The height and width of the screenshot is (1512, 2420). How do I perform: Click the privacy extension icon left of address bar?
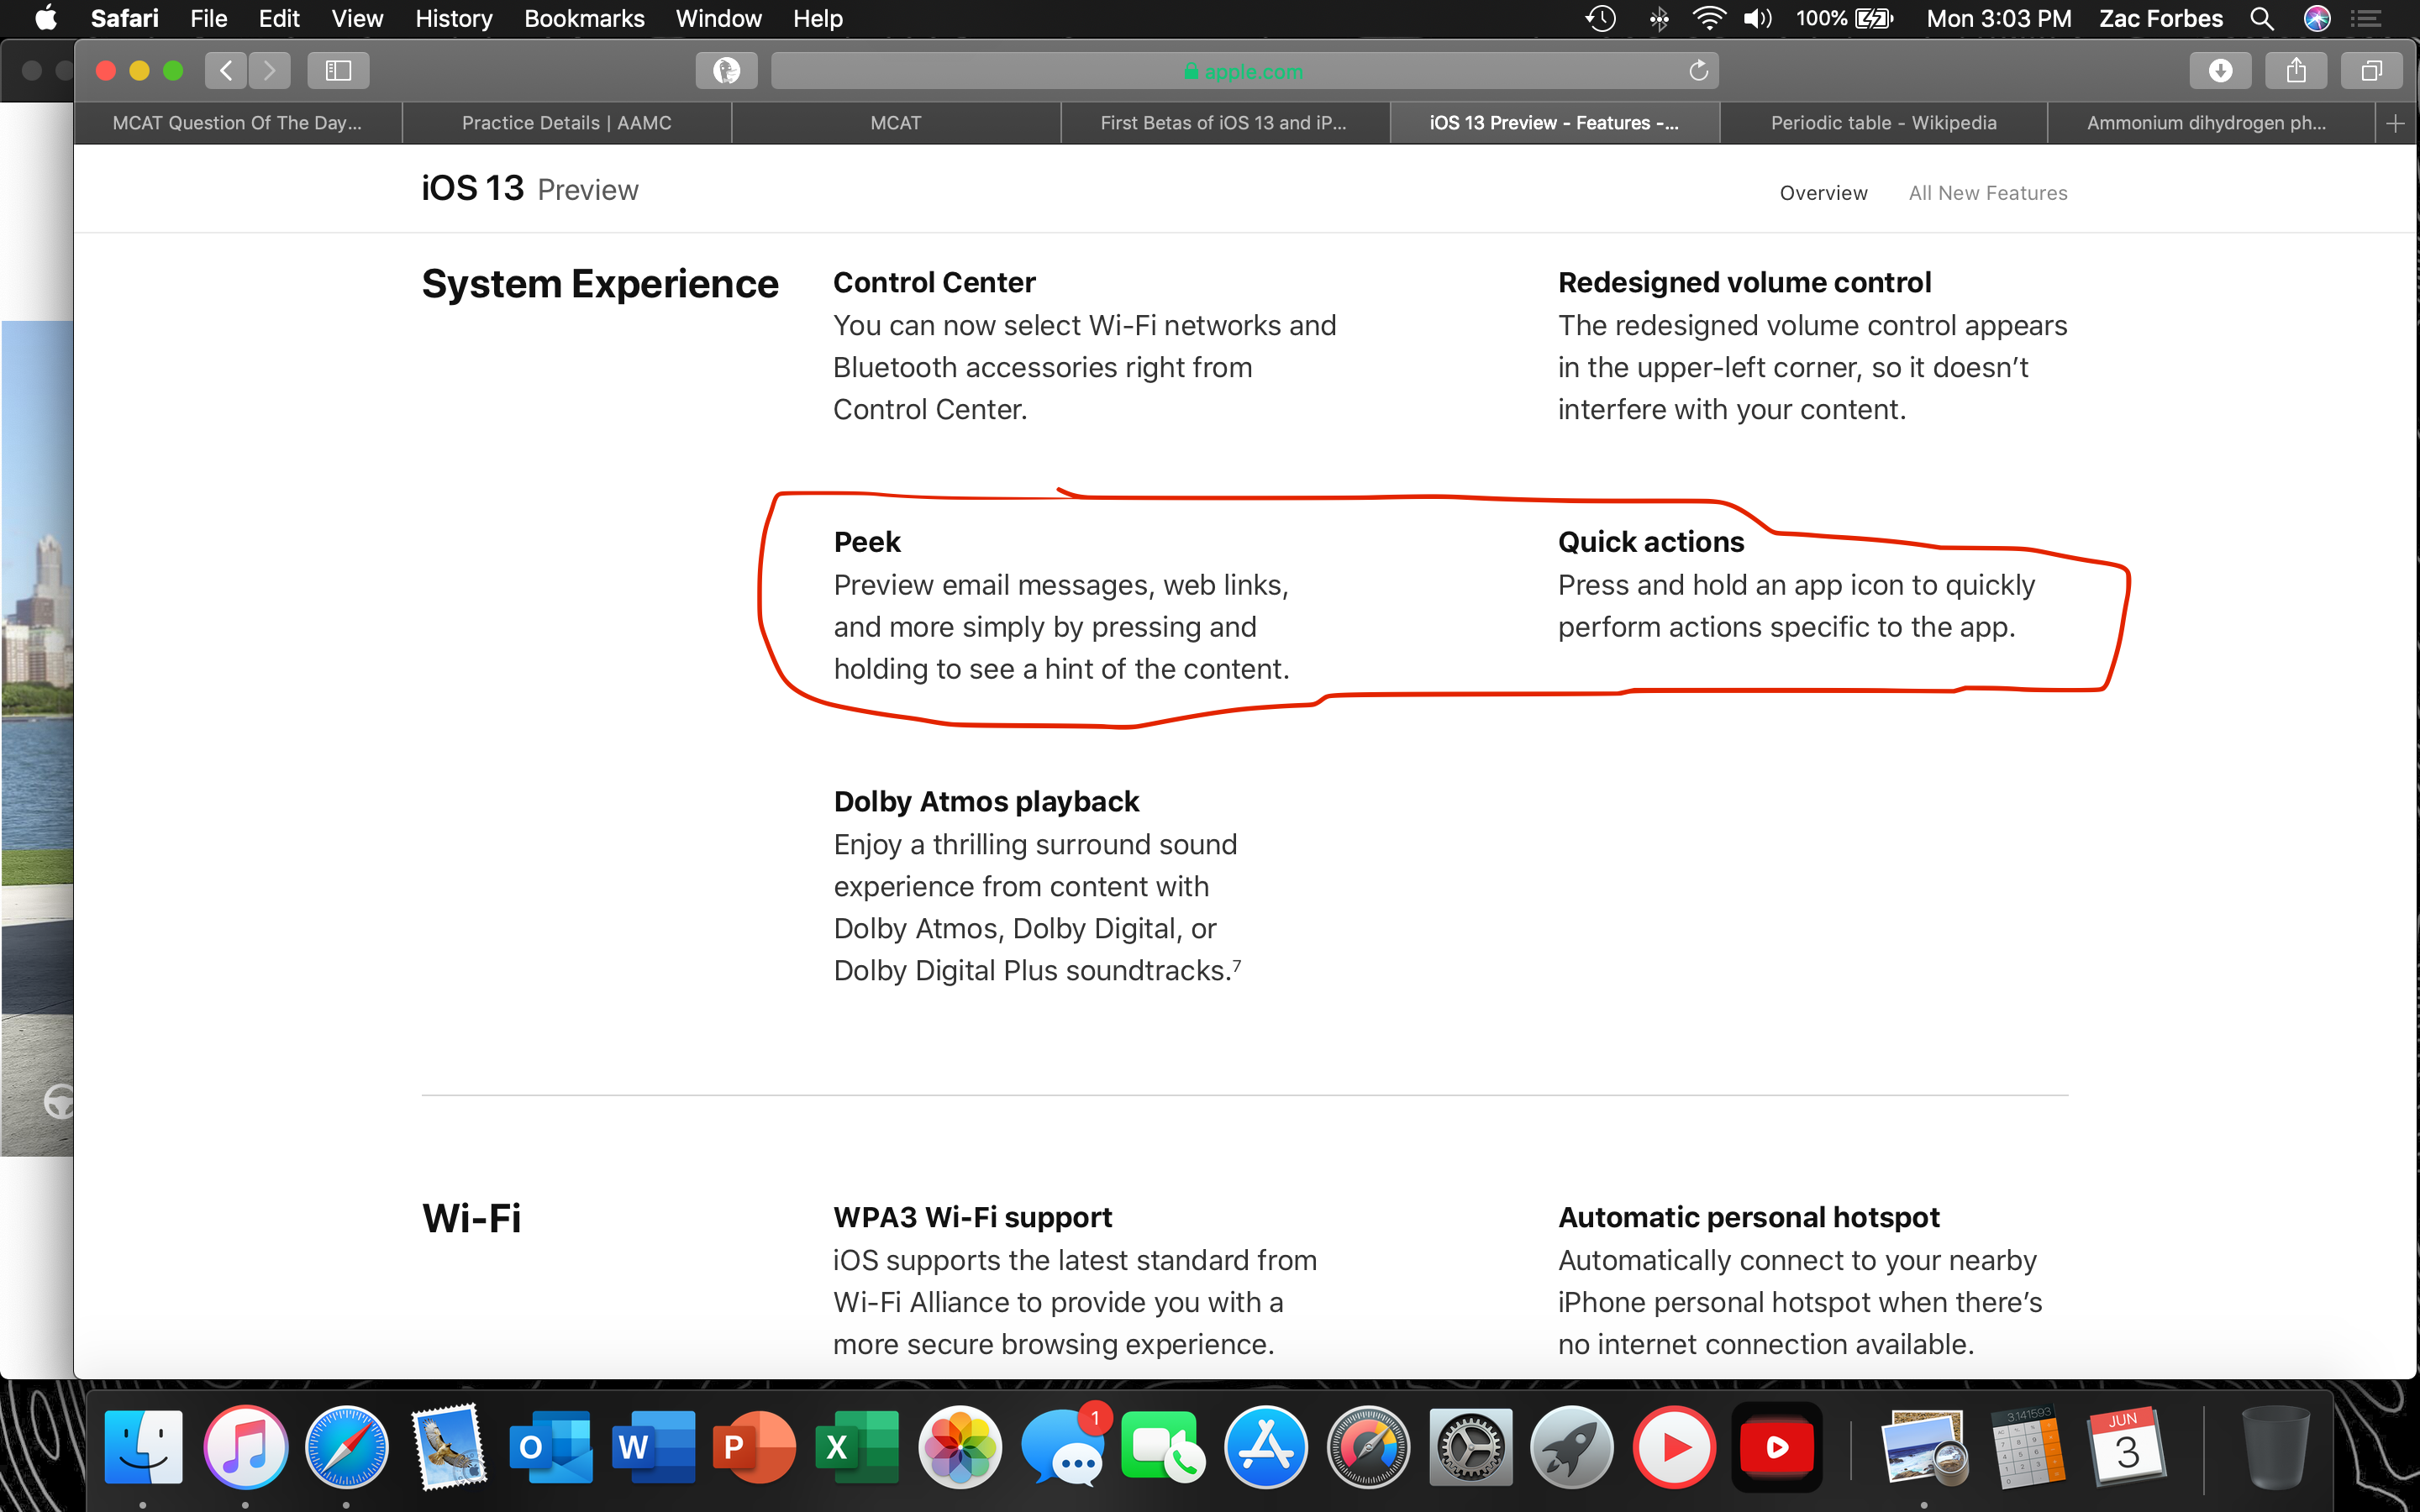tap(726, 70)
